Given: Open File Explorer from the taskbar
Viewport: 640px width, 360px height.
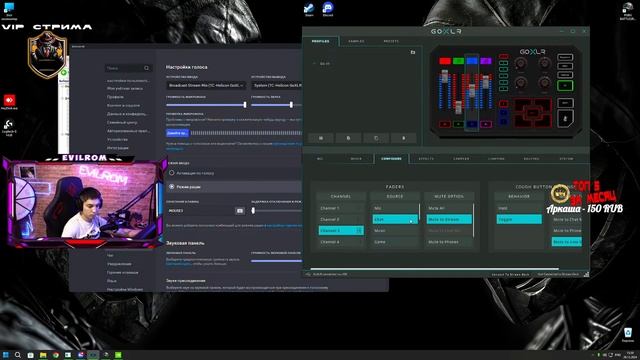Looking at the screenshot, I should 43,355.
